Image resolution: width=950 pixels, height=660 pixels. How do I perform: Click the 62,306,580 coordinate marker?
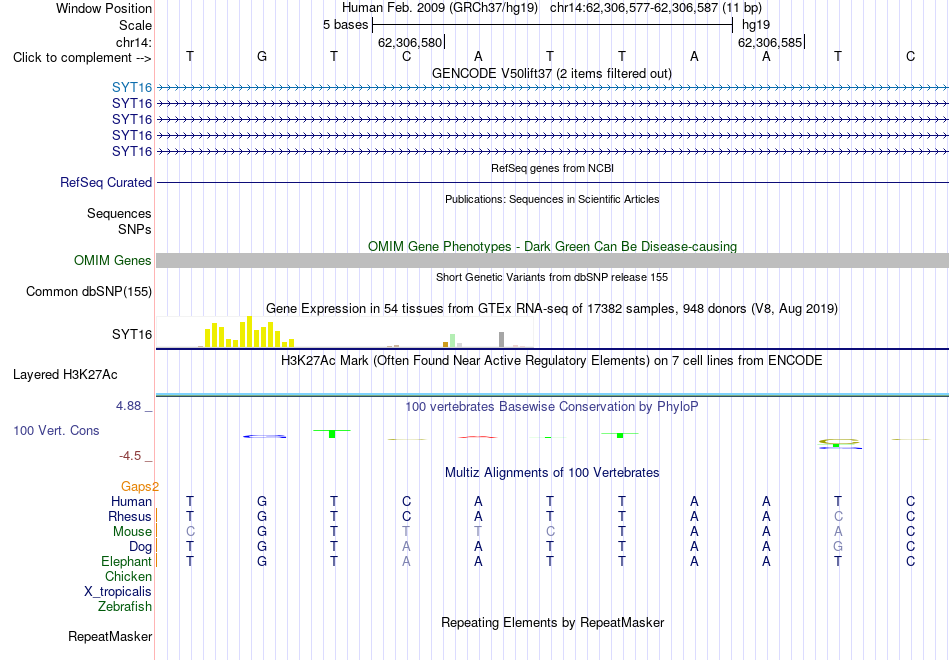tap(410, 42)
